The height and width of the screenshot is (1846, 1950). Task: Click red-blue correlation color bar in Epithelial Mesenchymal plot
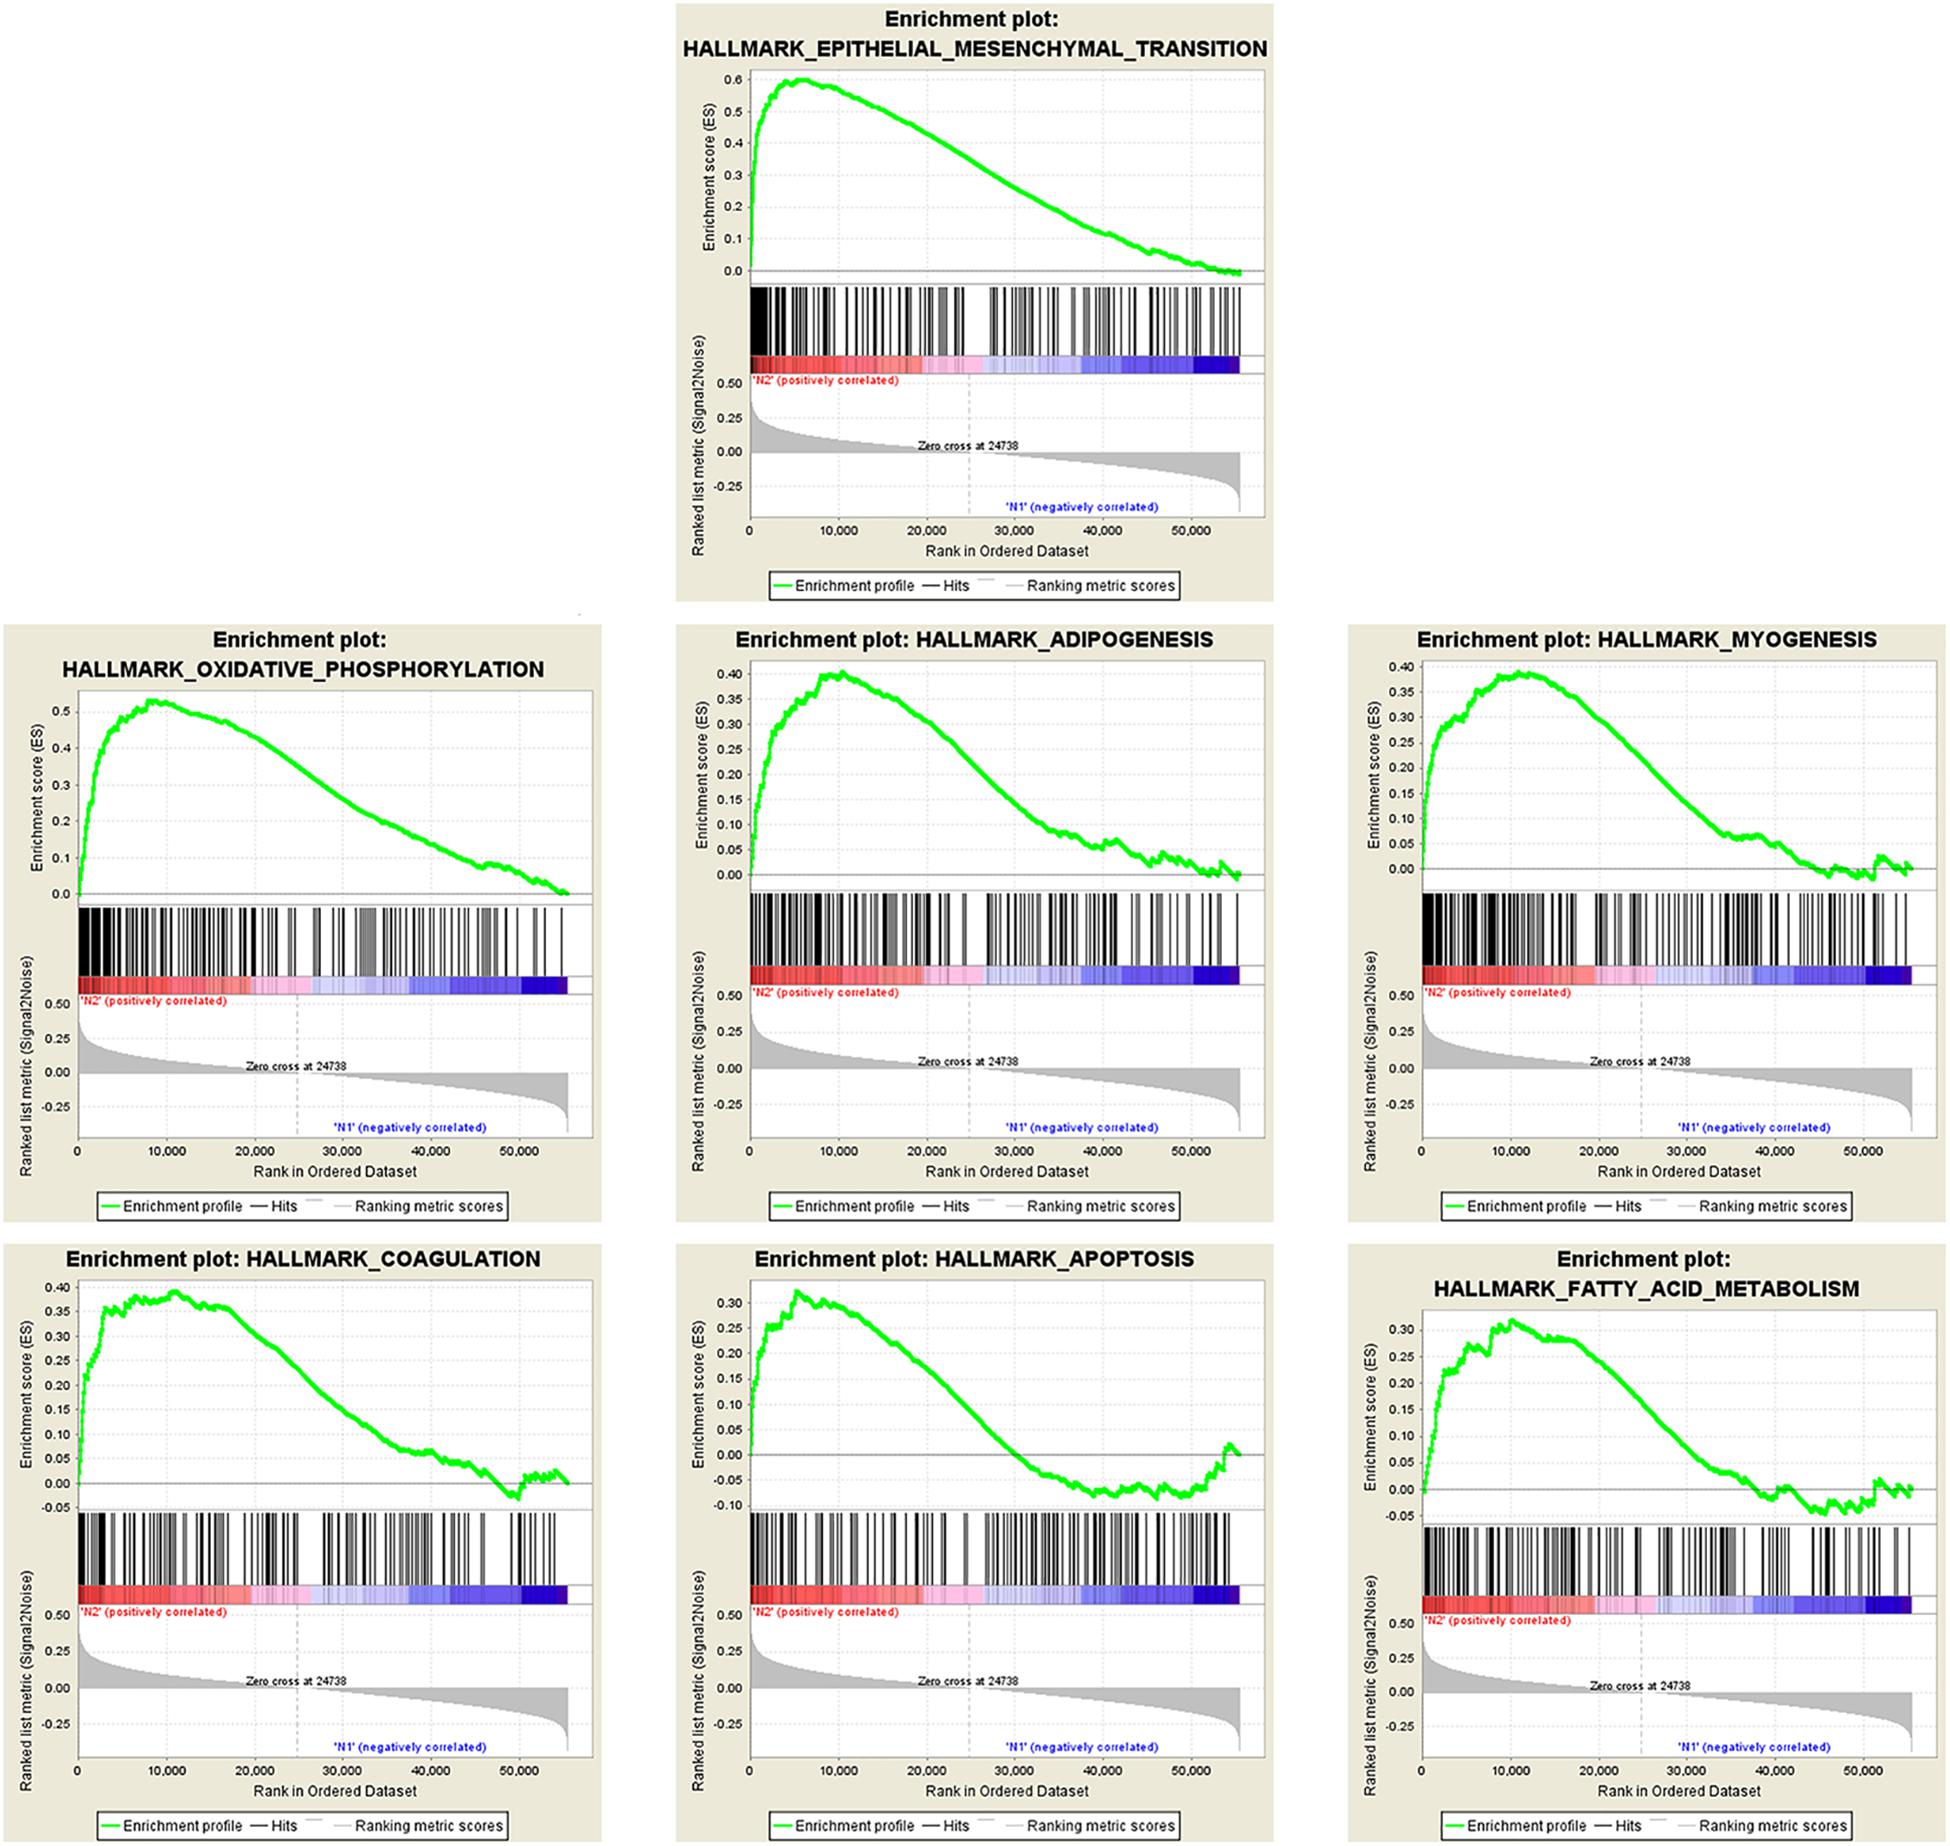[995, 365]
